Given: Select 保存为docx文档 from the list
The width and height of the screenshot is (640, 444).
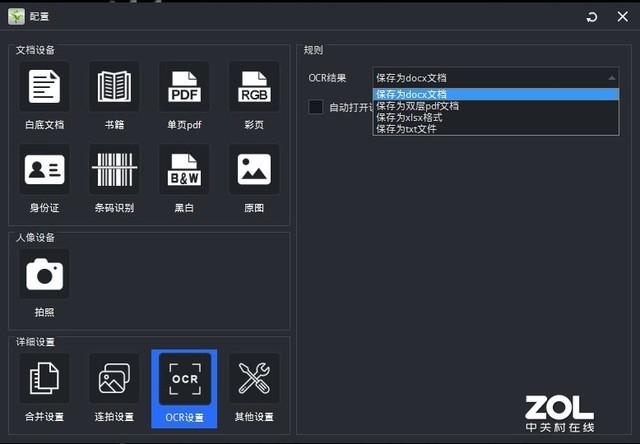Looking at the screenshot, I should [x=411, y=94].
